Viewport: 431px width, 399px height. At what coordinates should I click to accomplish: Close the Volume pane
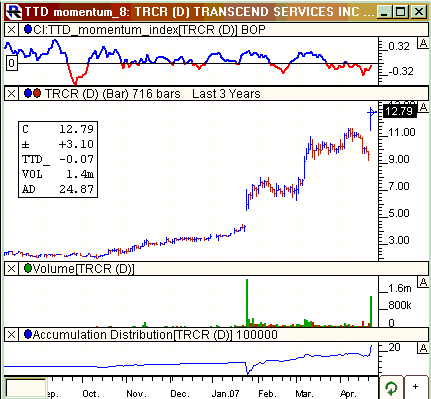click(11, 268)
